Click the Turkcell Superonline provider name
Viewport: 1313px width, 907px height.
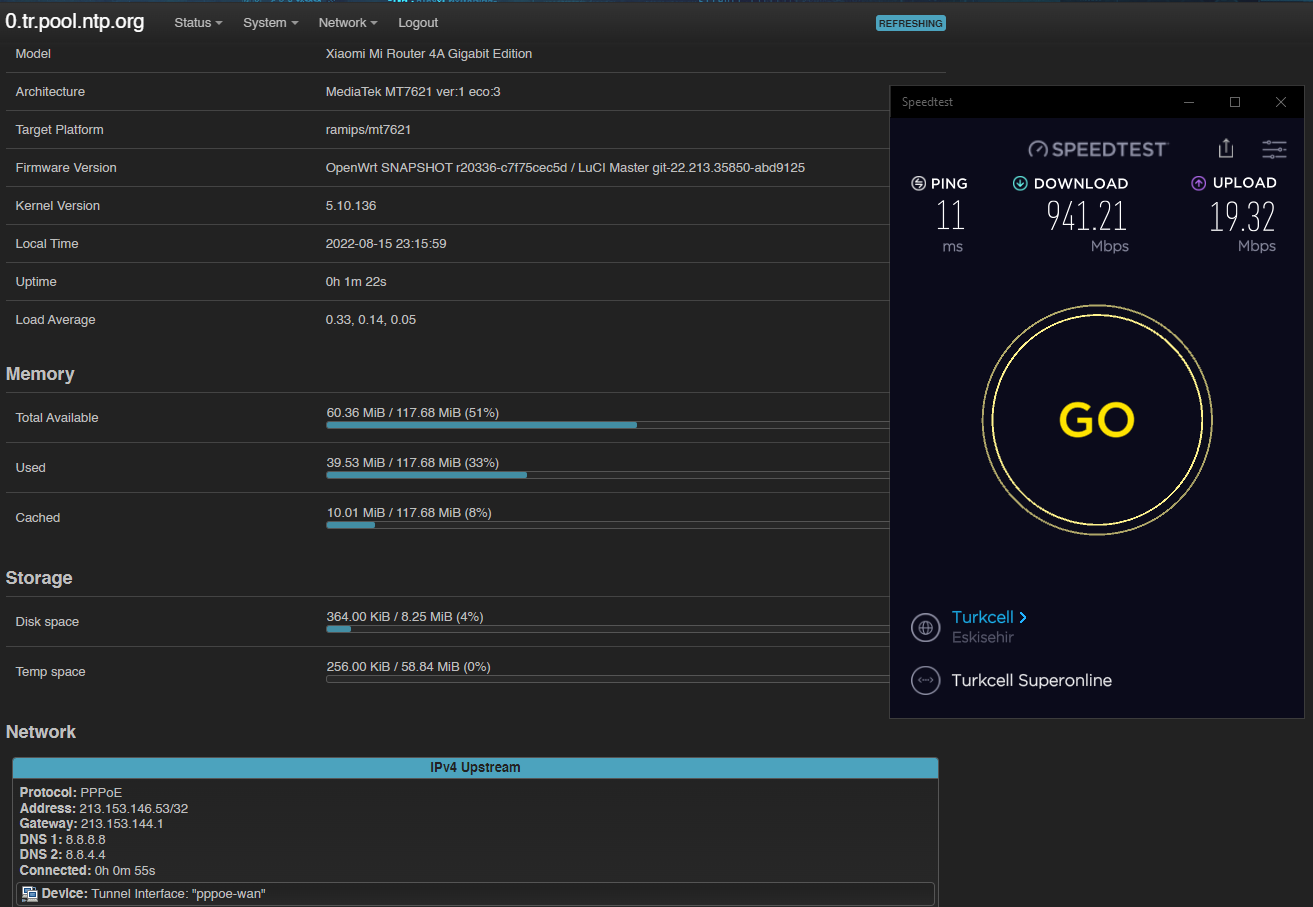(x=1032, y=681)
